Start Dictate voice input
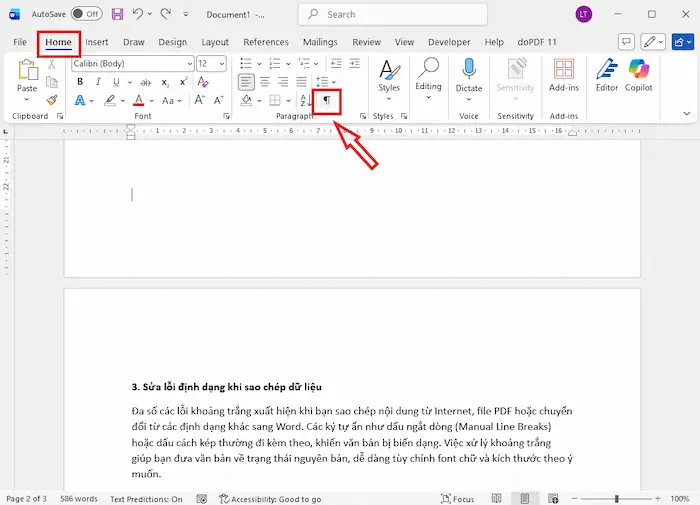The height and width of the screenshot is (505, 700). click(x=468, y=75)
